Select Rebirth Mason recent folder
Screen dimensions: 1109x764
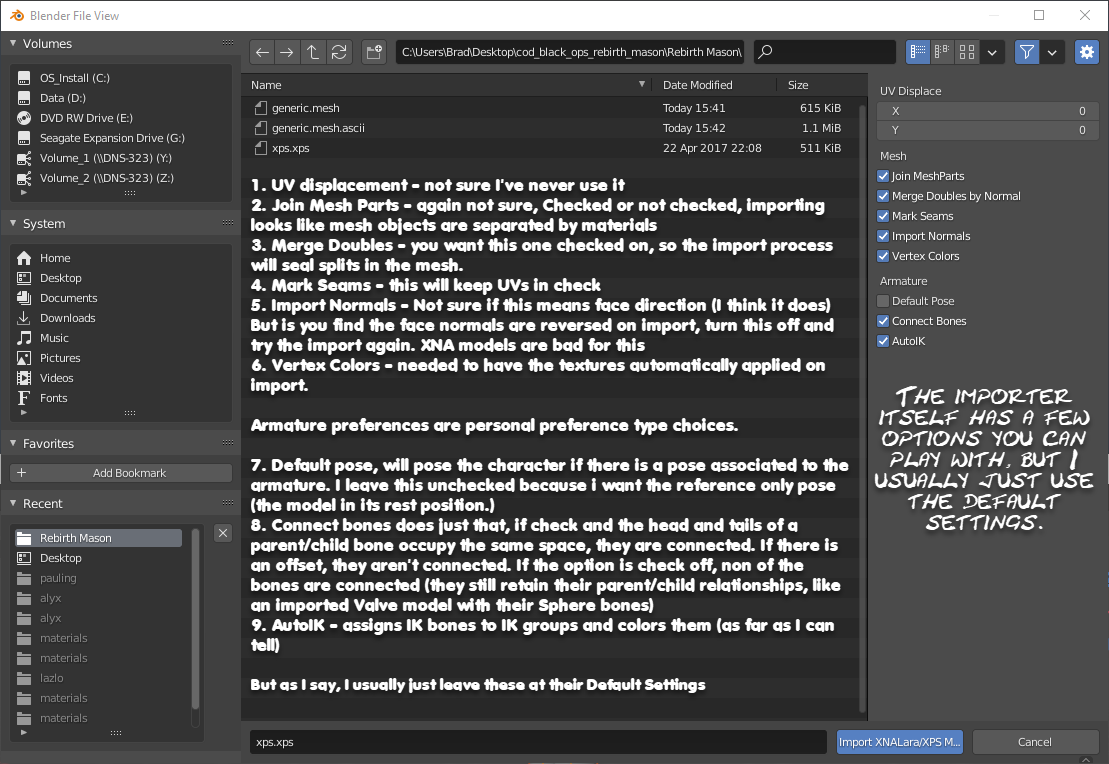tap(98, 538)
